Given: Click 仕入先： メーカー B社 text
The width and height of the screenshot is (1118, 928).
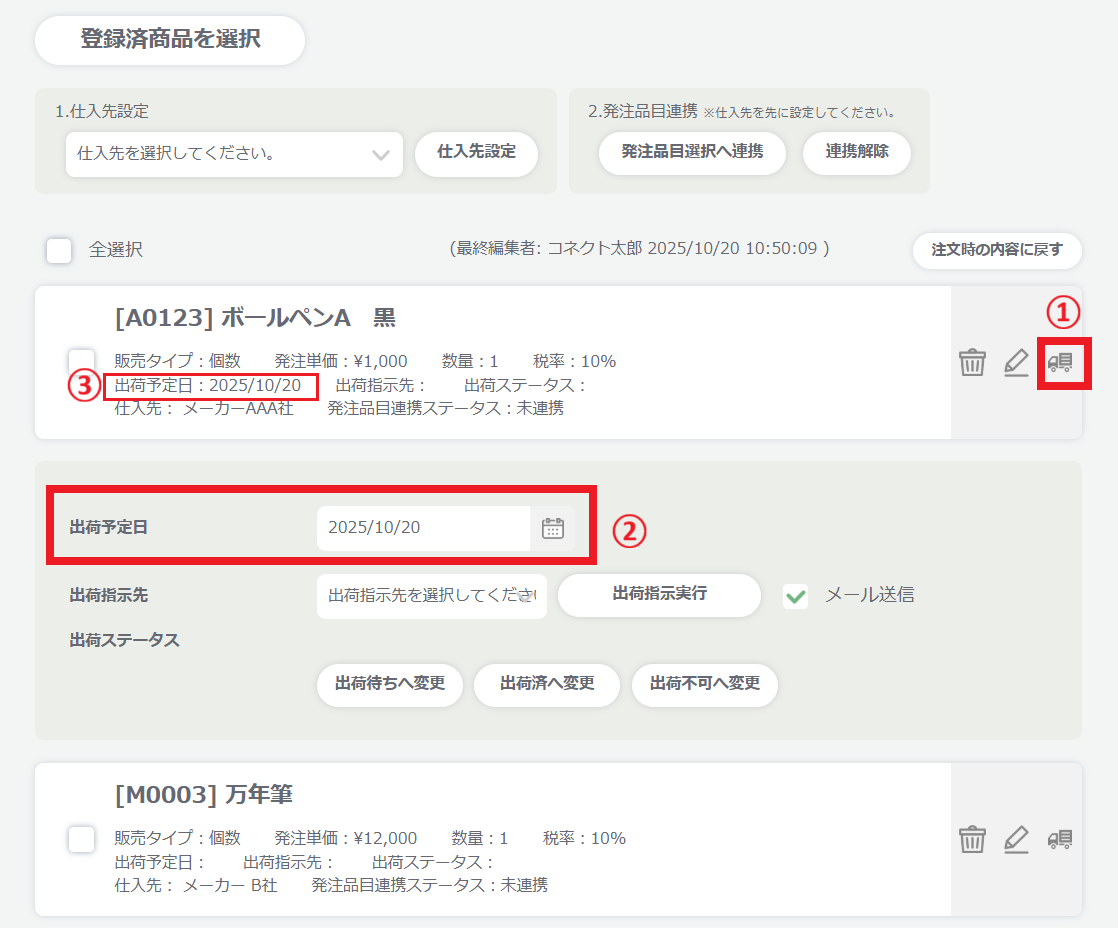Looking at the screenshot, I should [x=196, y=885].
